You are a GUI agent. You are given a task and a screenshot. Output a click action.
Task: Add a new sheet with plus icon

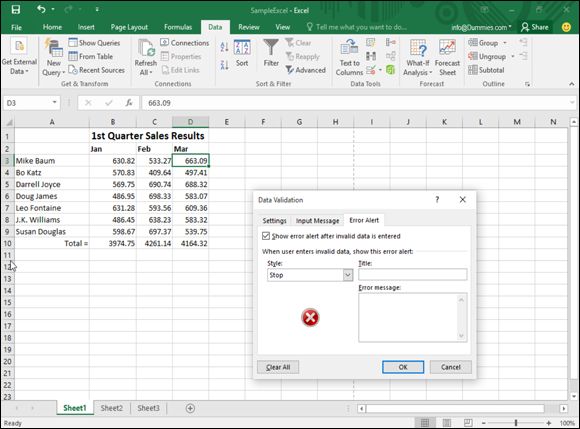point(190,408)
